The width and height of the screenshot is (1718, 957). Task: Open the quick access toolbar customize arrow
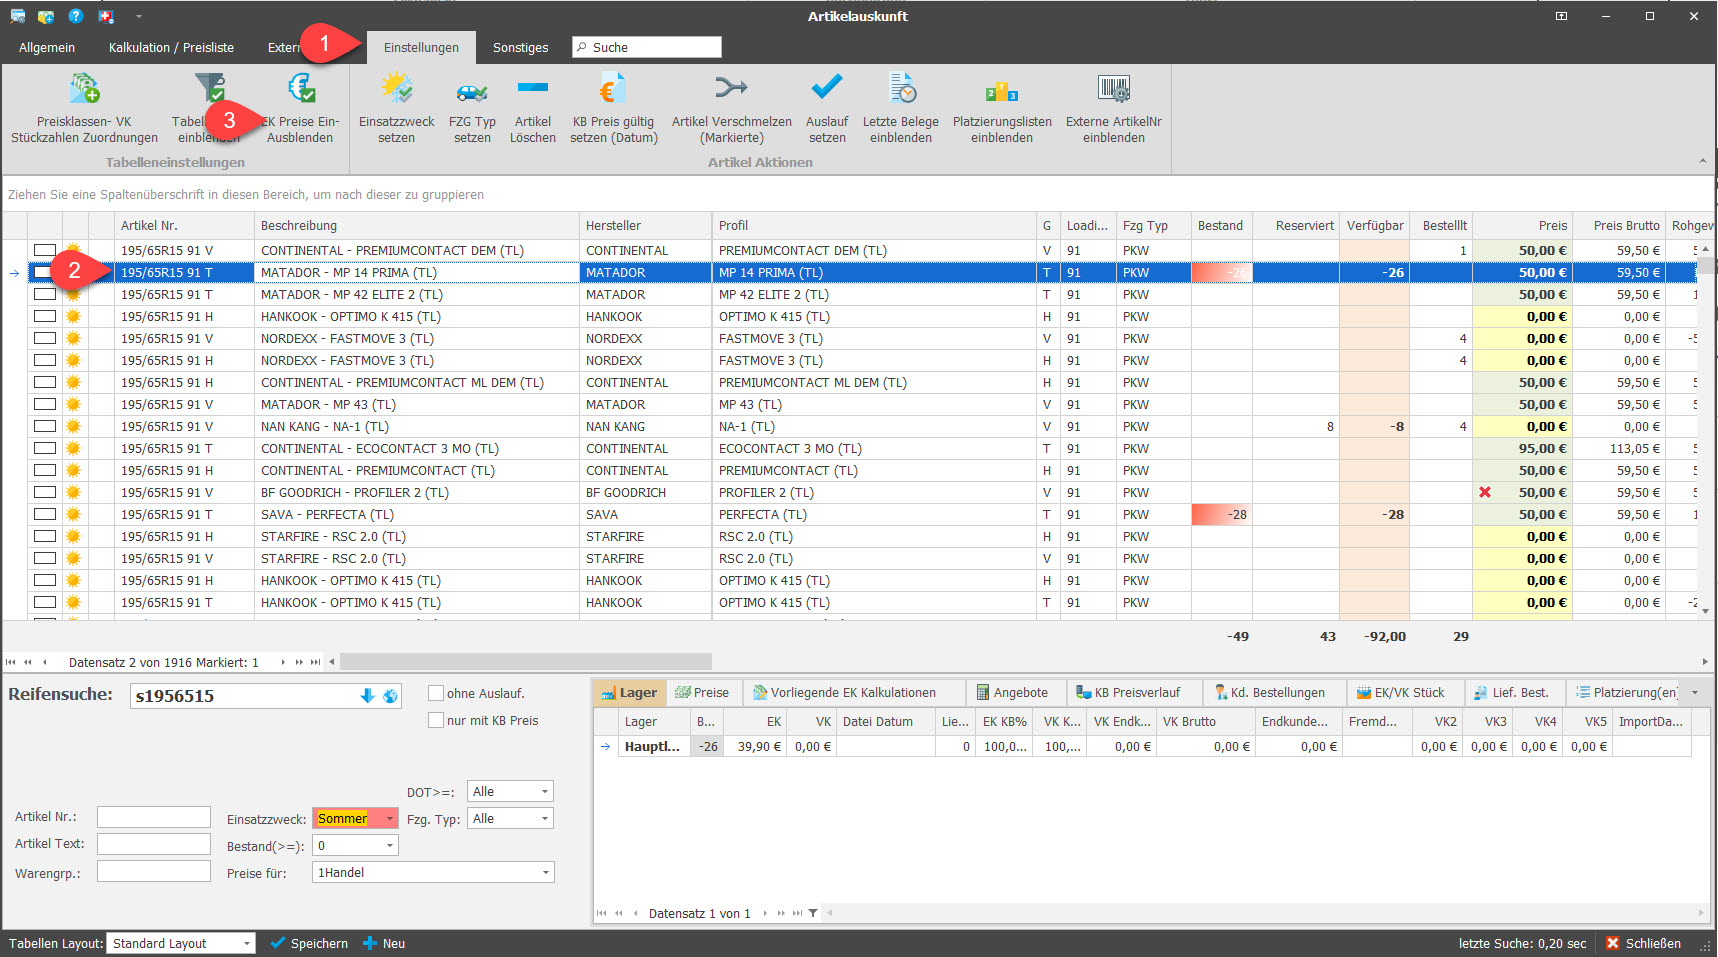[x=138, y=16]
